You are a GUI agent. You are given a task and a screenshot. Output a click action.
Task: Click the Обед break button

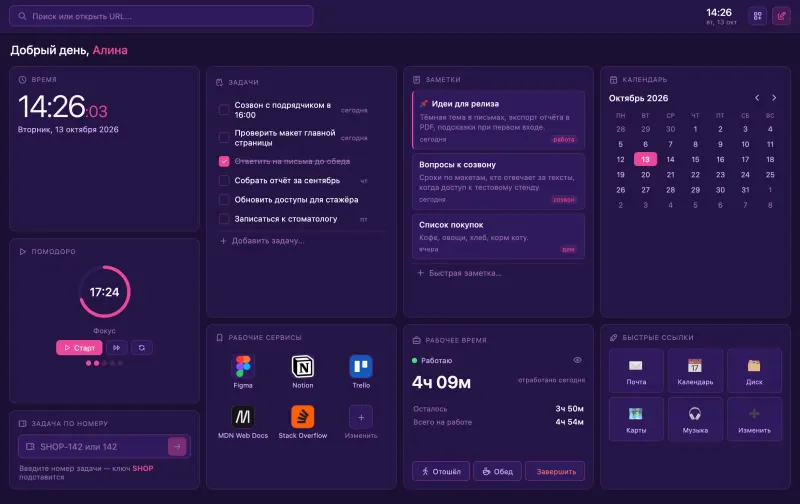pos(497,471)
